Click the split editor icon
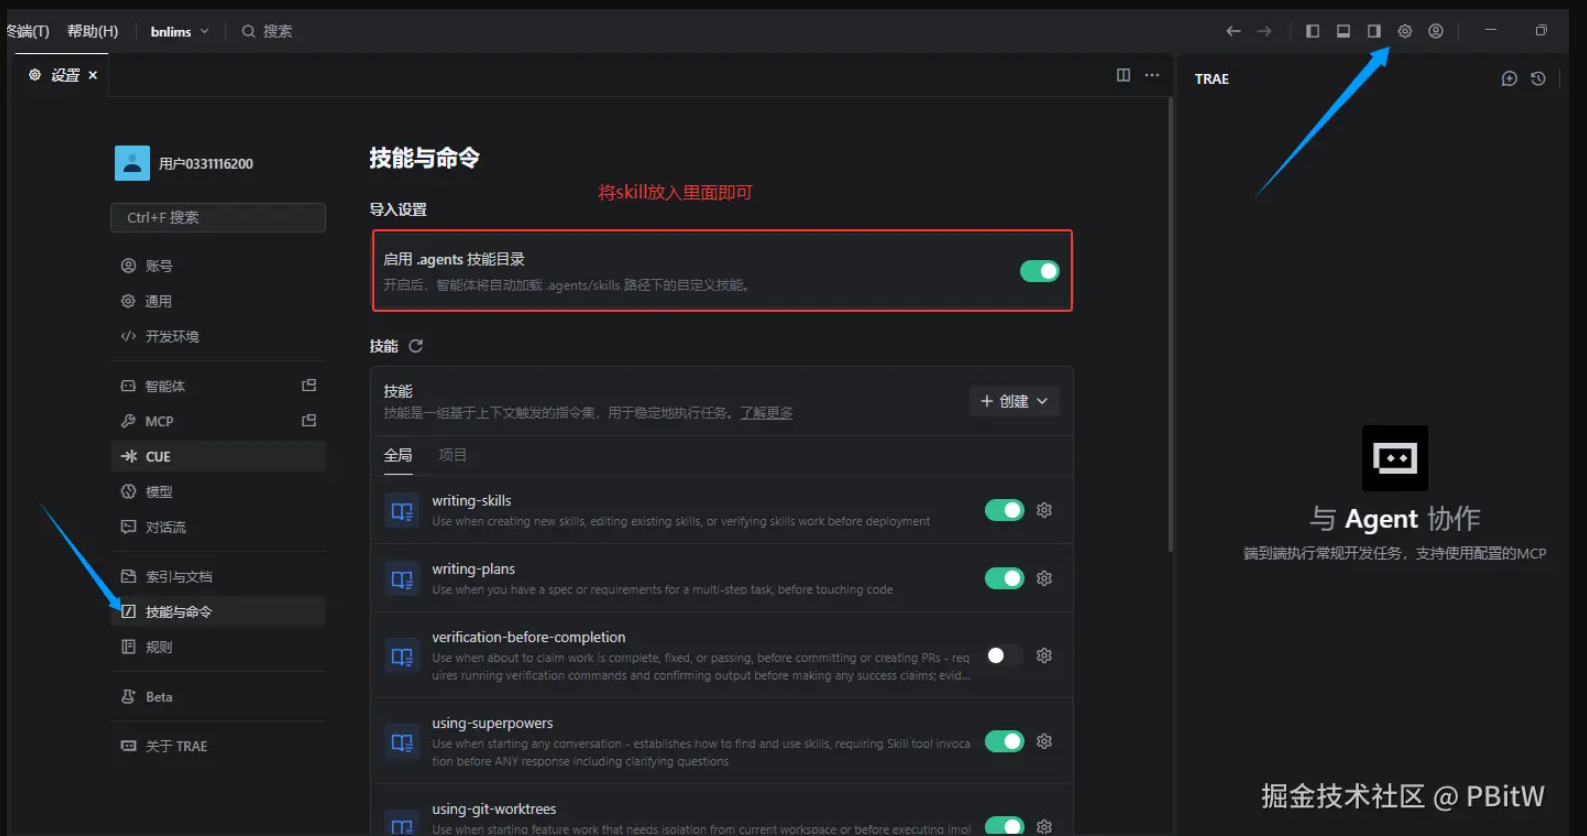The width and height of the screenshot is (1587, 836). point(1123,75)
